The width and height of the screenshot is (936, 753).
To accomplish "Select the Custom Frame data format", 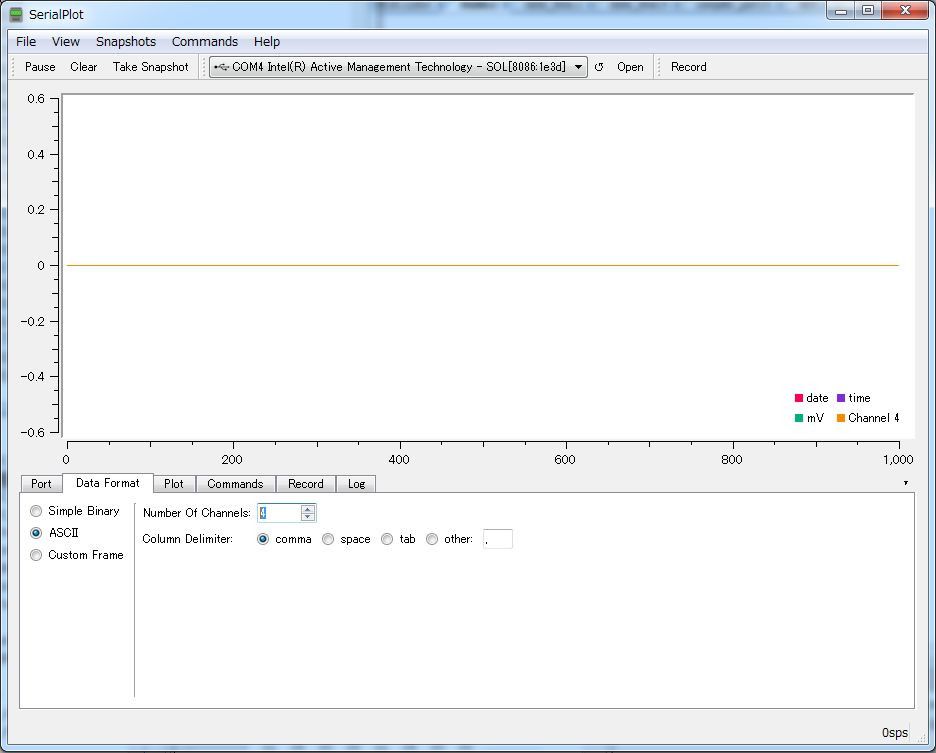I will click(36, 555).
